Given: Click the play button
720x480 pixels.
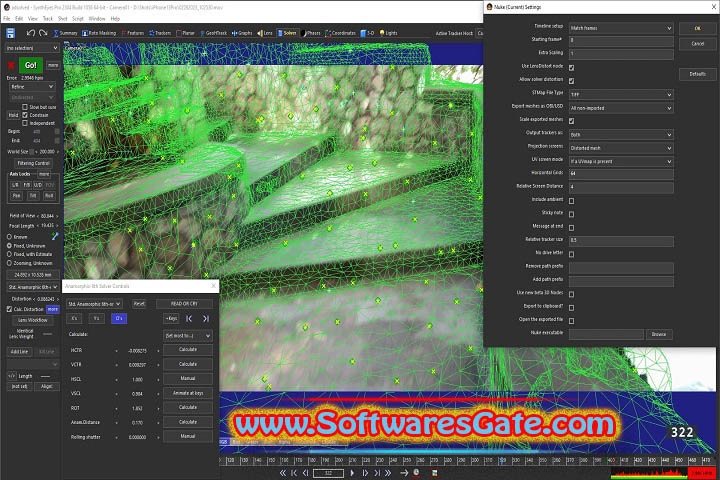Looking at the screenshot, I should point(352,473).
